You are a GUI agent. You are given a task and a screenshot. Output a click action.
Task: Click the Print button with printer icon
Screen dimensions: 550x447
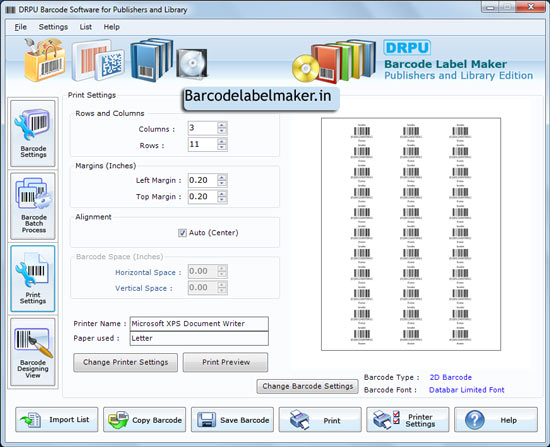click(320, 420)
